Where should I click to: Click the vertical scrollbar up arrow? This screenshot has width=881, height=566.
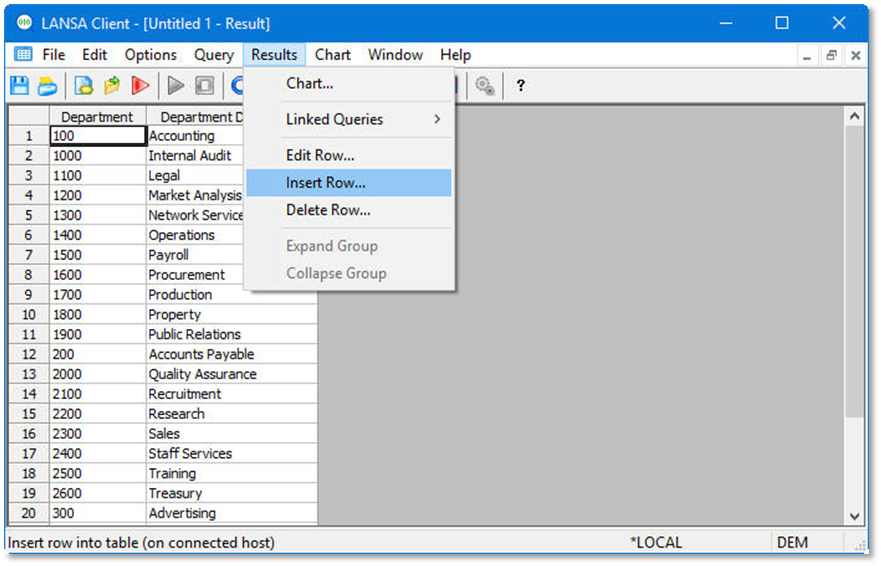point(855,116)
